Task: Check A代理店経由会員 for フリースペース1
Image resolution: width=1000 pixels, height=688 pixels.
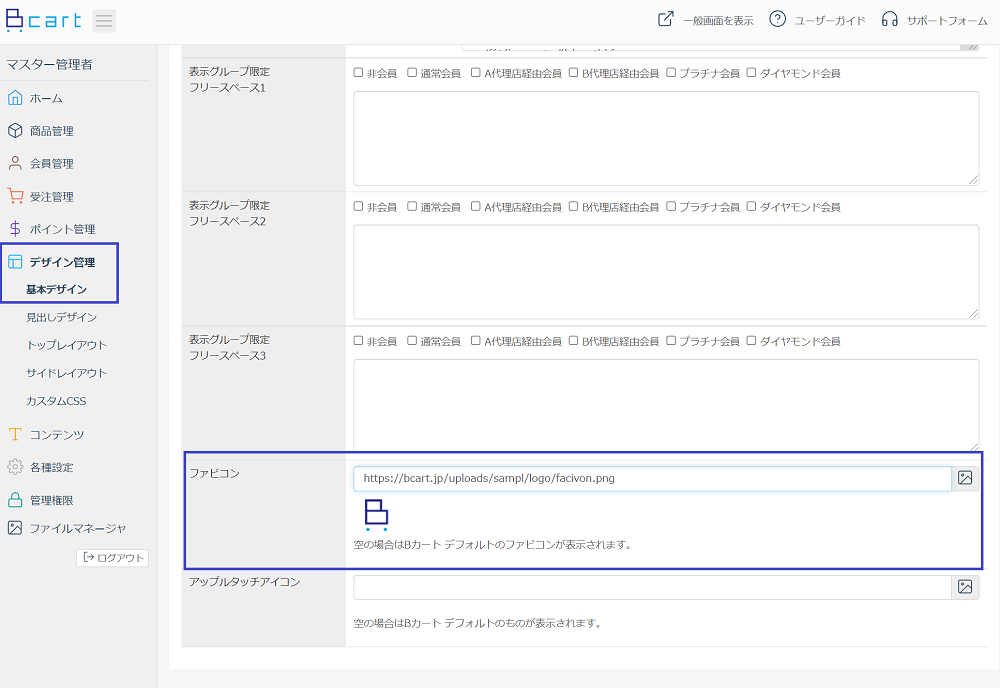Action: point(476,73)
